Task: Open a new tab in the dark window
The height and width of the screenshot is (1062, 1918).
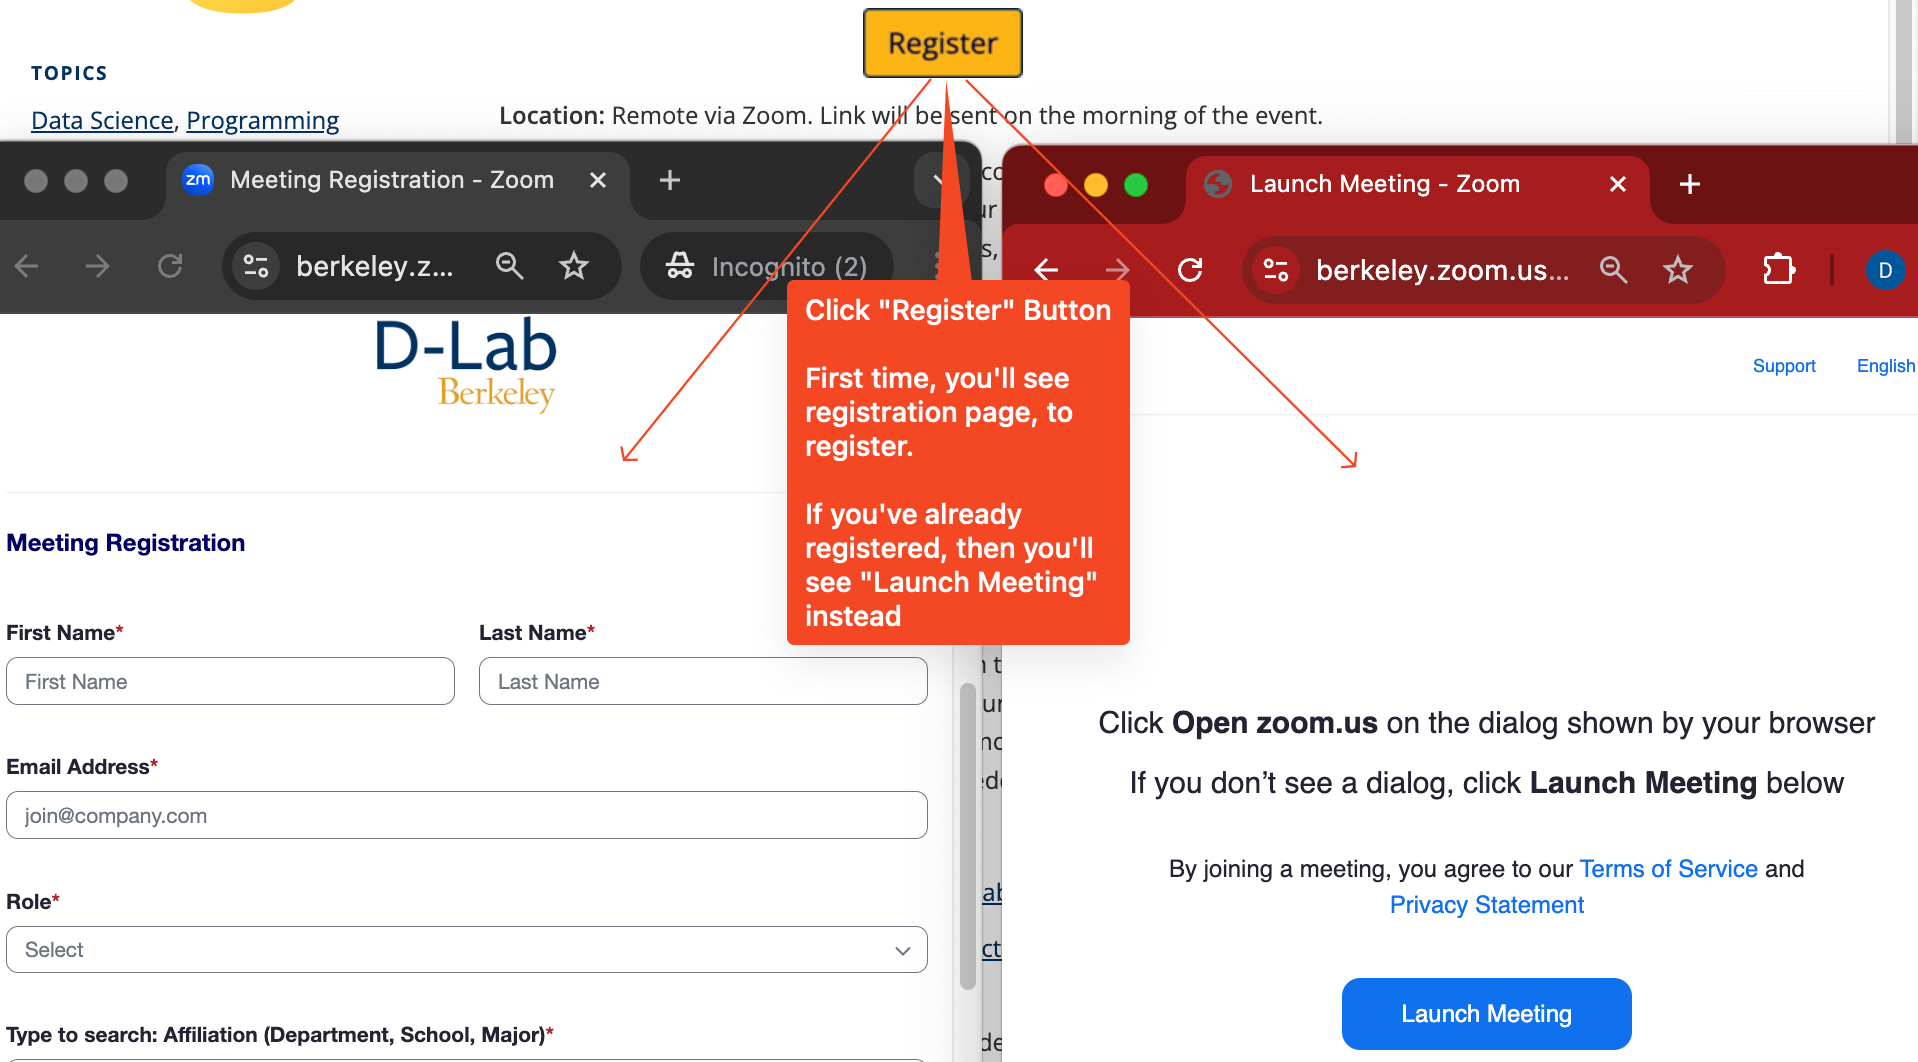Action: [670, 180]
